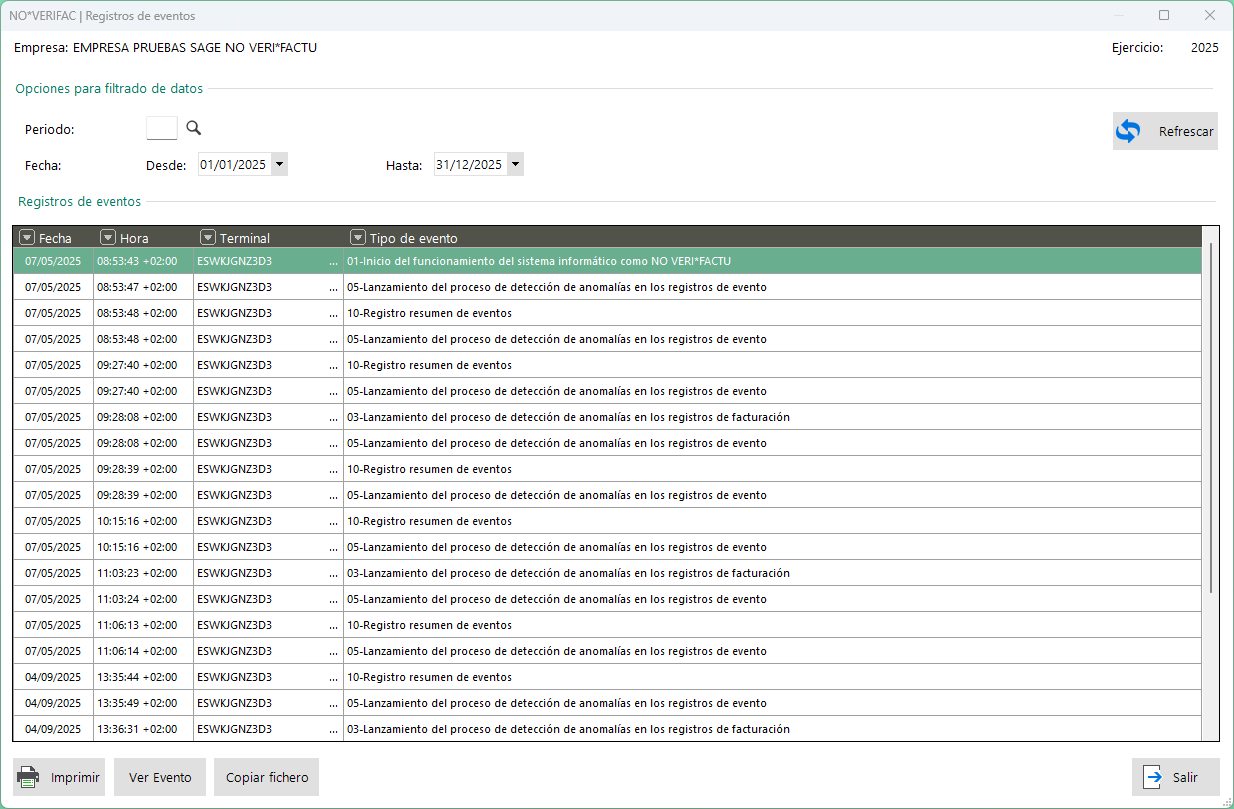Click the Hasta date field 31/12/2025
The height and width of the screenshot is (809, 1234).
pyautogui.click(x=470, y=165)
